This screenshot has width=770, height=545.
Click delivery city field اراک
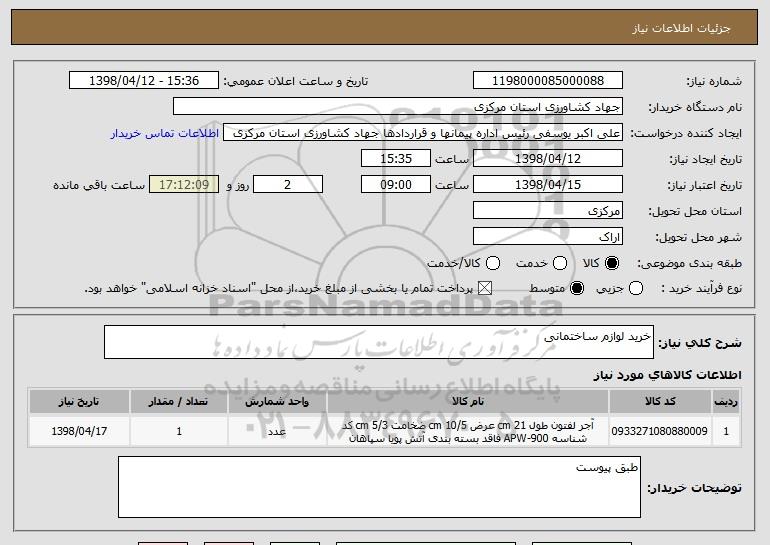pos(548,237)
